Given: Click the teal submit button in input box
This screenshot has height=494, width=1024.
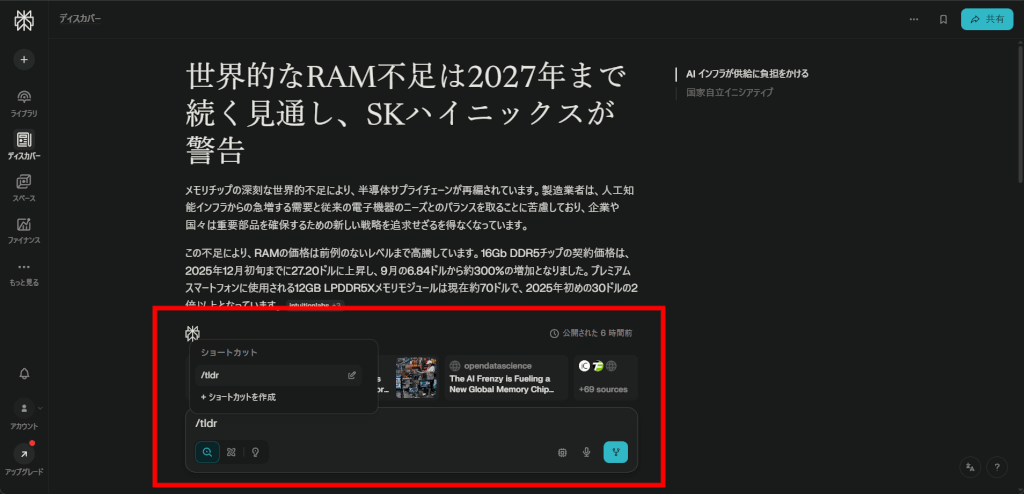Looking at the screenshot, I should coord(616,452).
